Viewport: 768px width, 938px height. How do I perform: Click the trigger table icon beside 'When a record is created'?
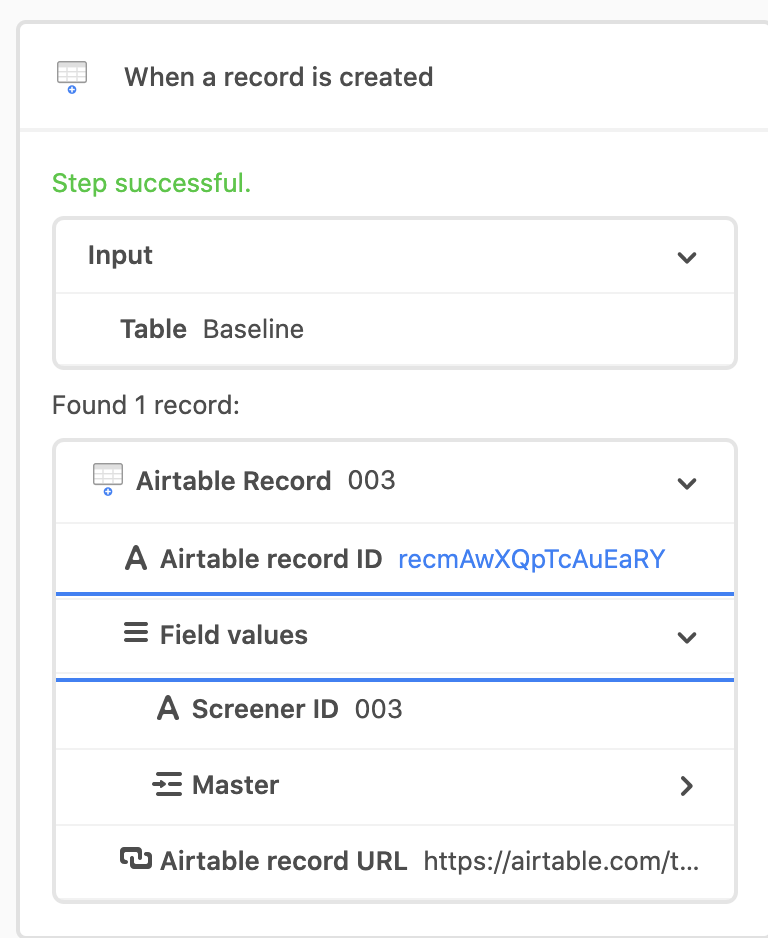pos(72,78)
